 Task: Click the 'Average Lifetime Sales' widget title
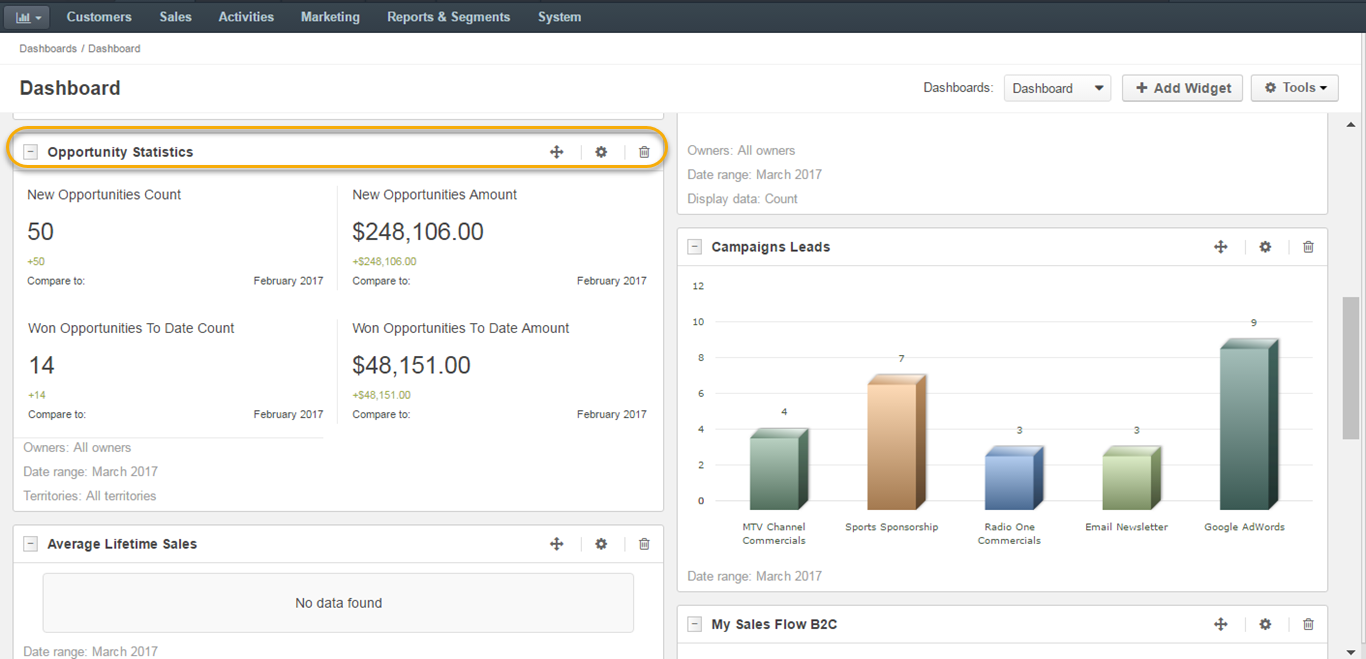click(122, 544)
